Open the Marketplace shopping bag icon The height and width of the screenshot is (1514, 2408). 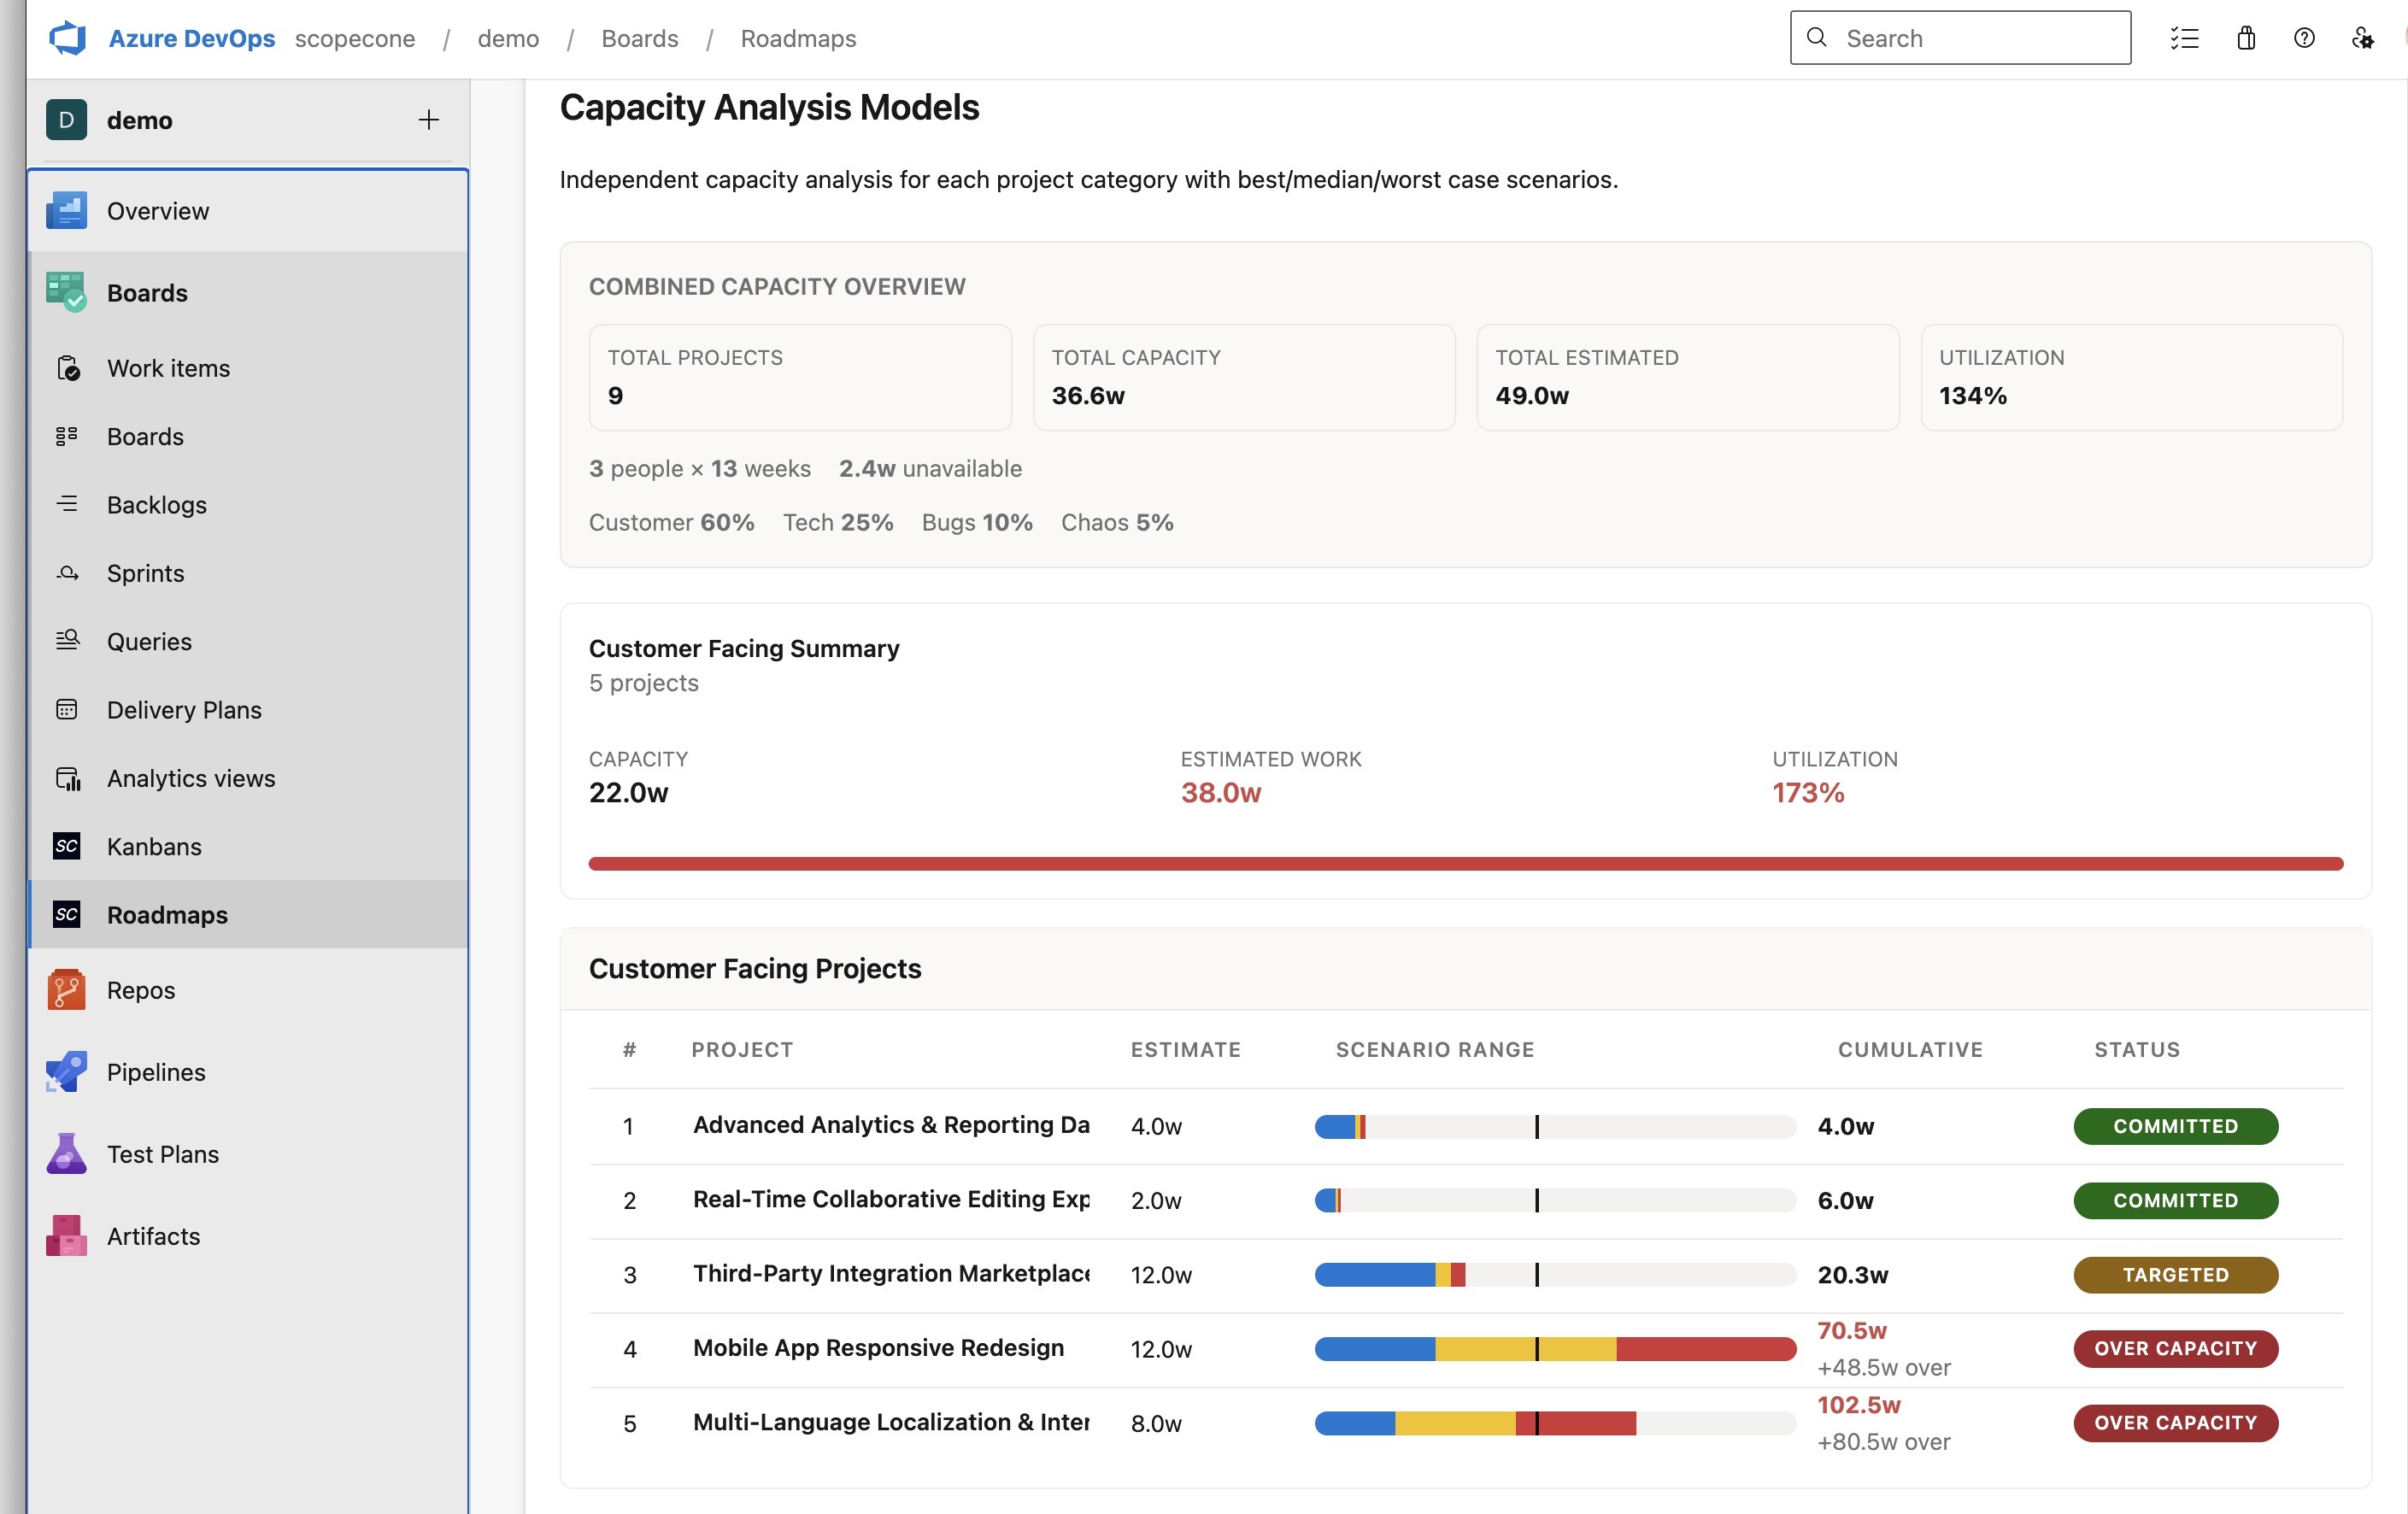2245,37
